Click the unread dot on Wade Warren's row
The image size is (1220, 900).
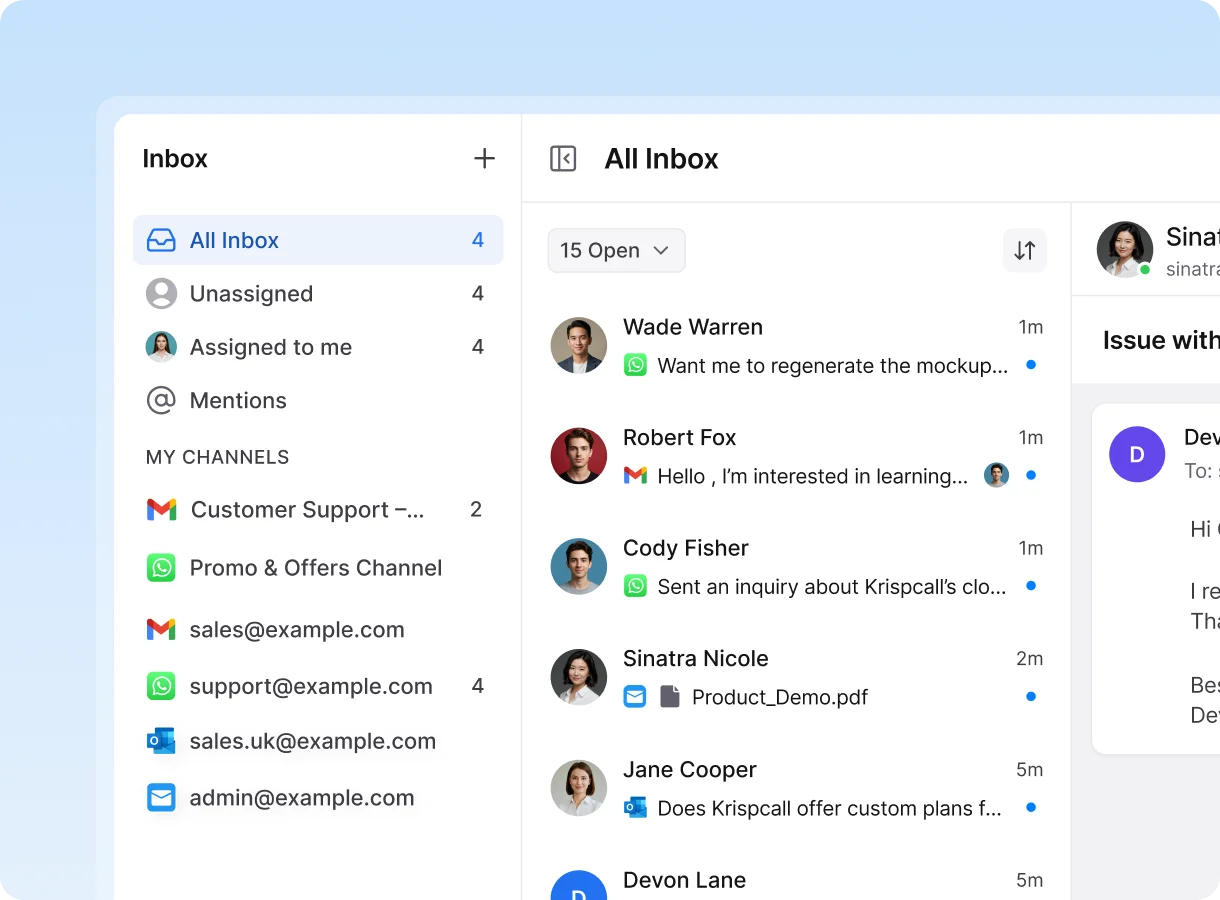click(1031, 365)
